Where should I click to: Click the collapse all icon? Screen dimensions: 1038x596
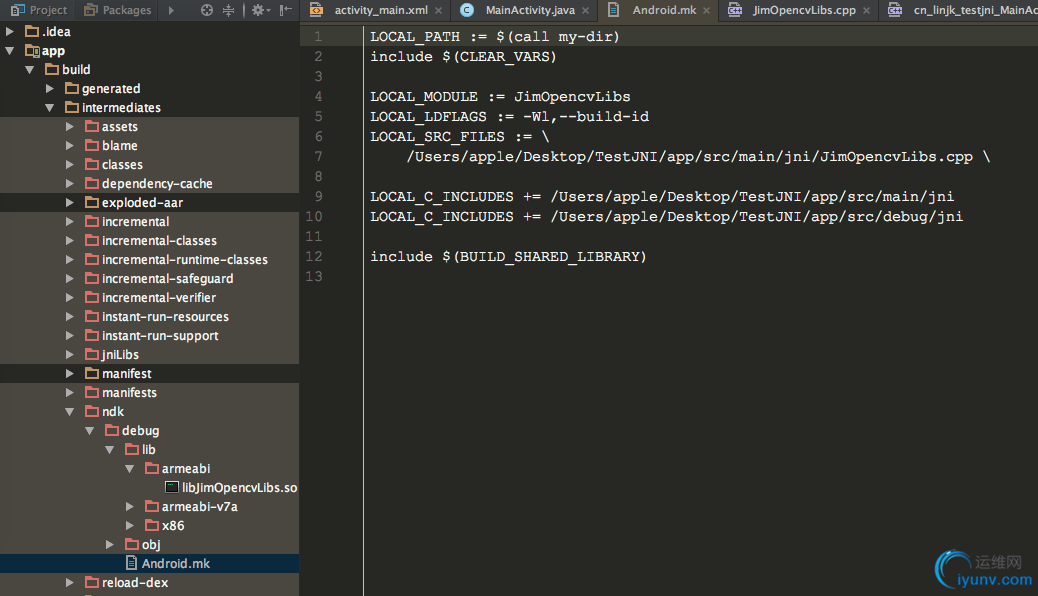(x=228, y=10)
